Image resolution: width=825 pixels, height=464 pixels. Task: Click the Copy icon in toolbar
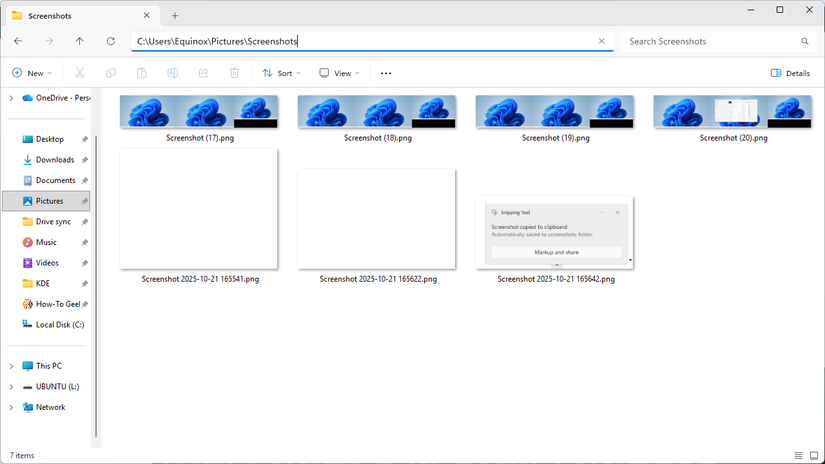110,73
